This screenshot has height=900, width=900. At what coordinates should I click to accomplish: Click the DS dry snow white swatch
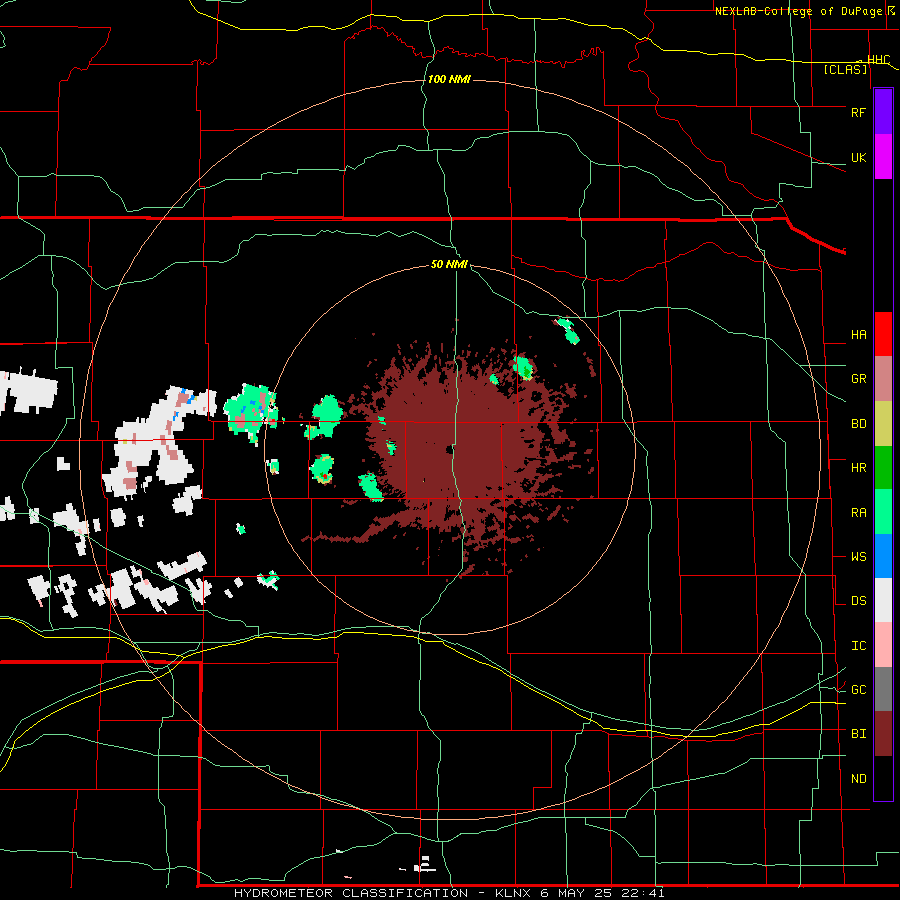883,600
